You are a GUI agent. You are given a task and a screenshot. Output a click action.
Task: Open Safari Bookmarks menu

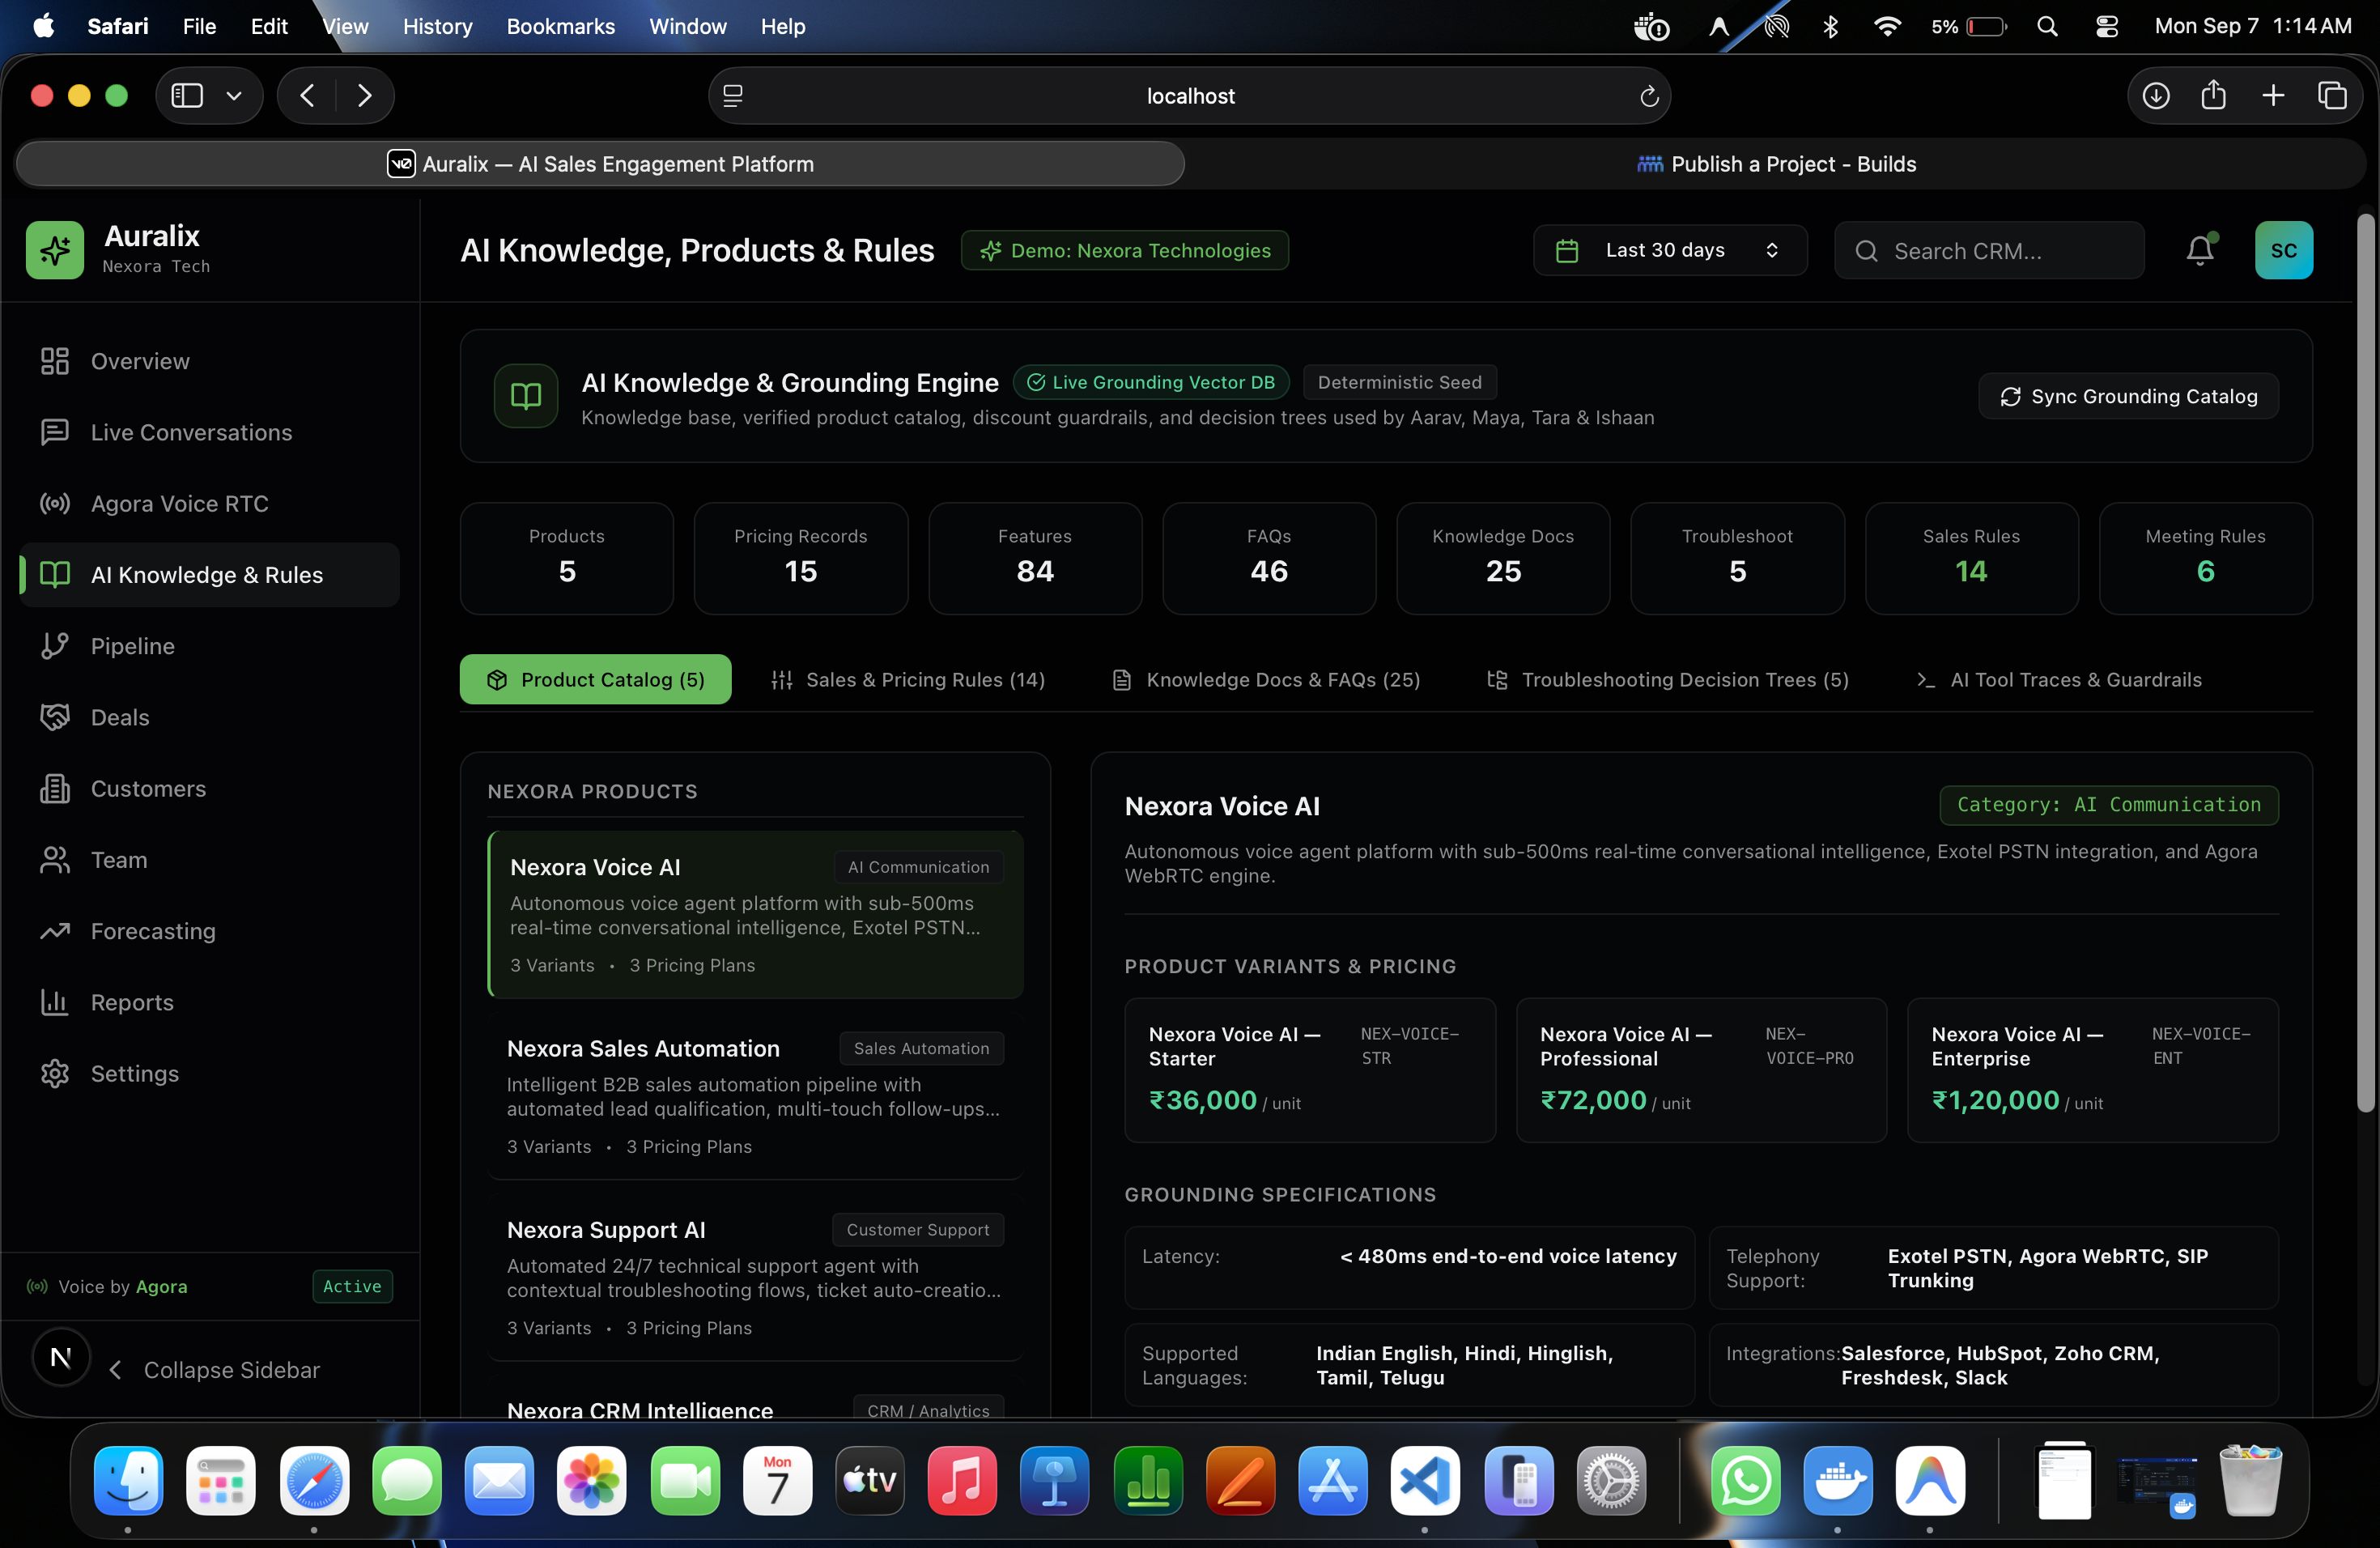pos(560,26)
